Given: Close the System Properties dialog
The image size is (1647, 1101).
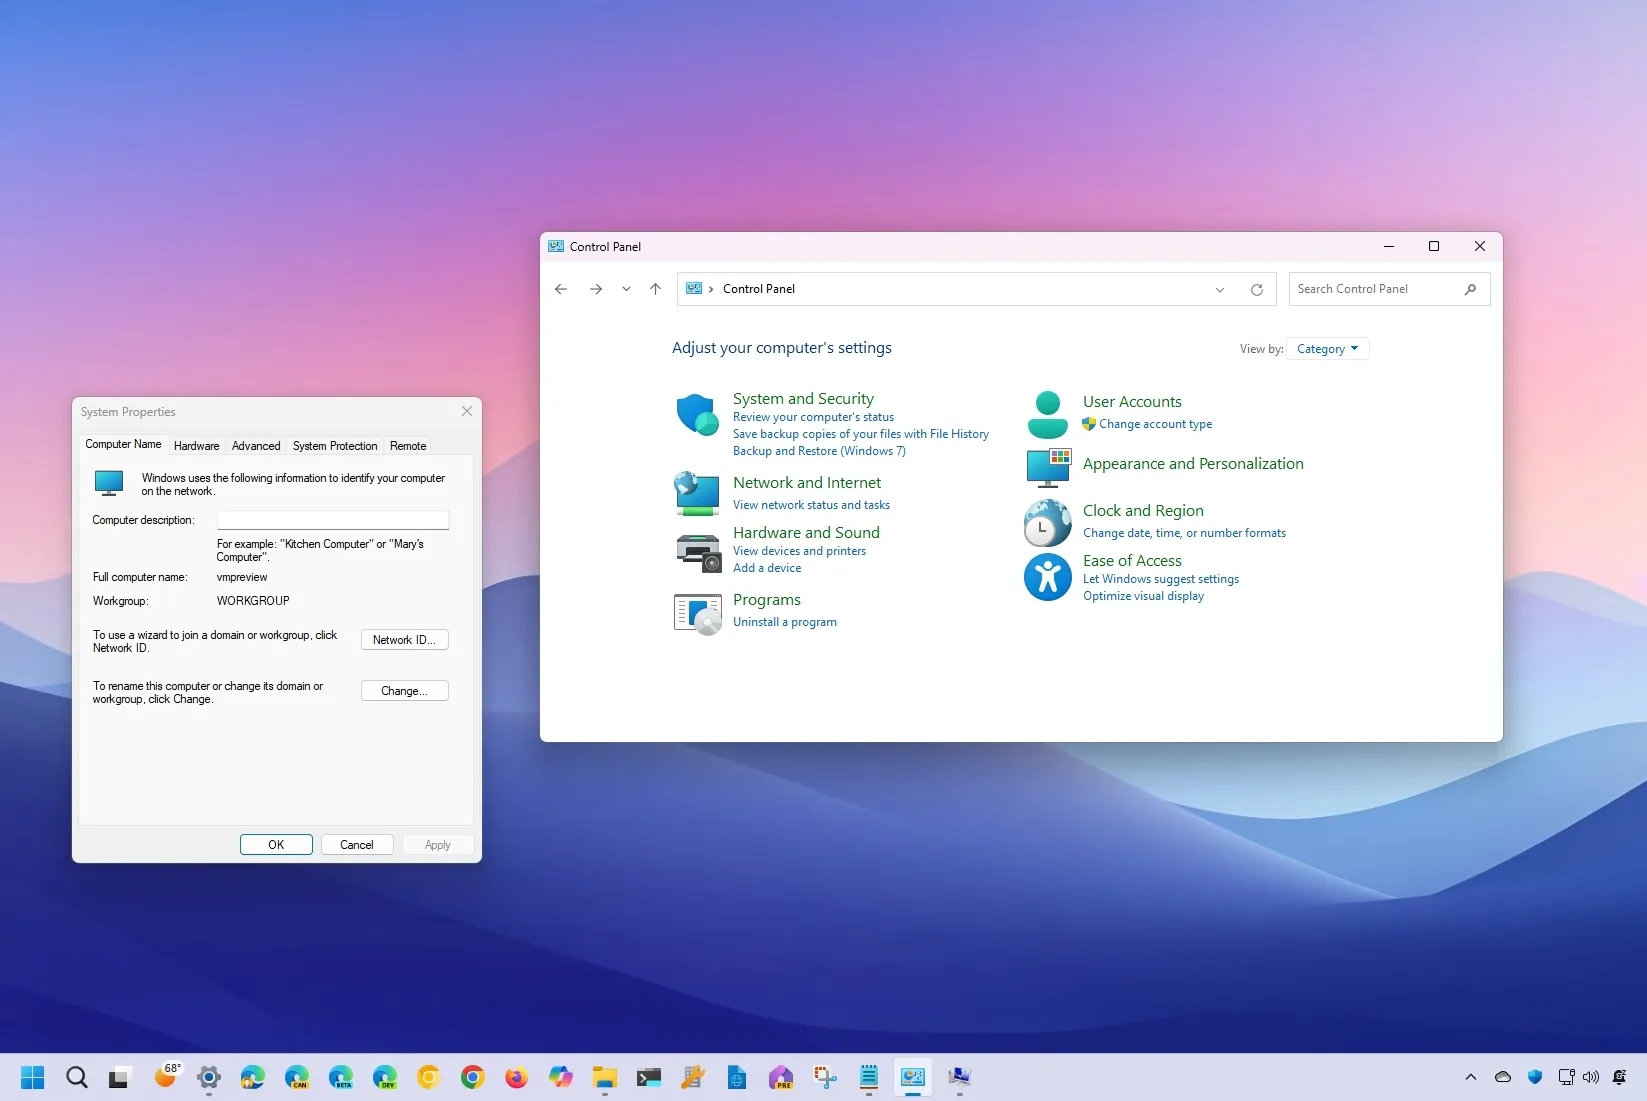Looking at the screenshot, I should tap(467, 411).
